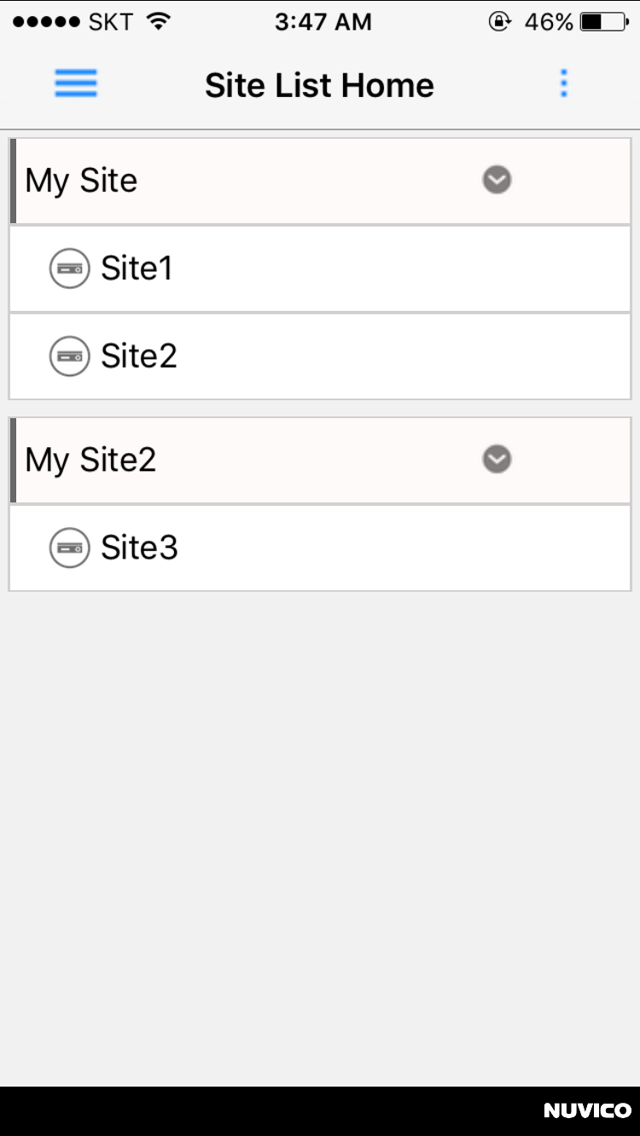
Task: Collapse the My Site2 group chevron
Action: [x=497, y=459]
